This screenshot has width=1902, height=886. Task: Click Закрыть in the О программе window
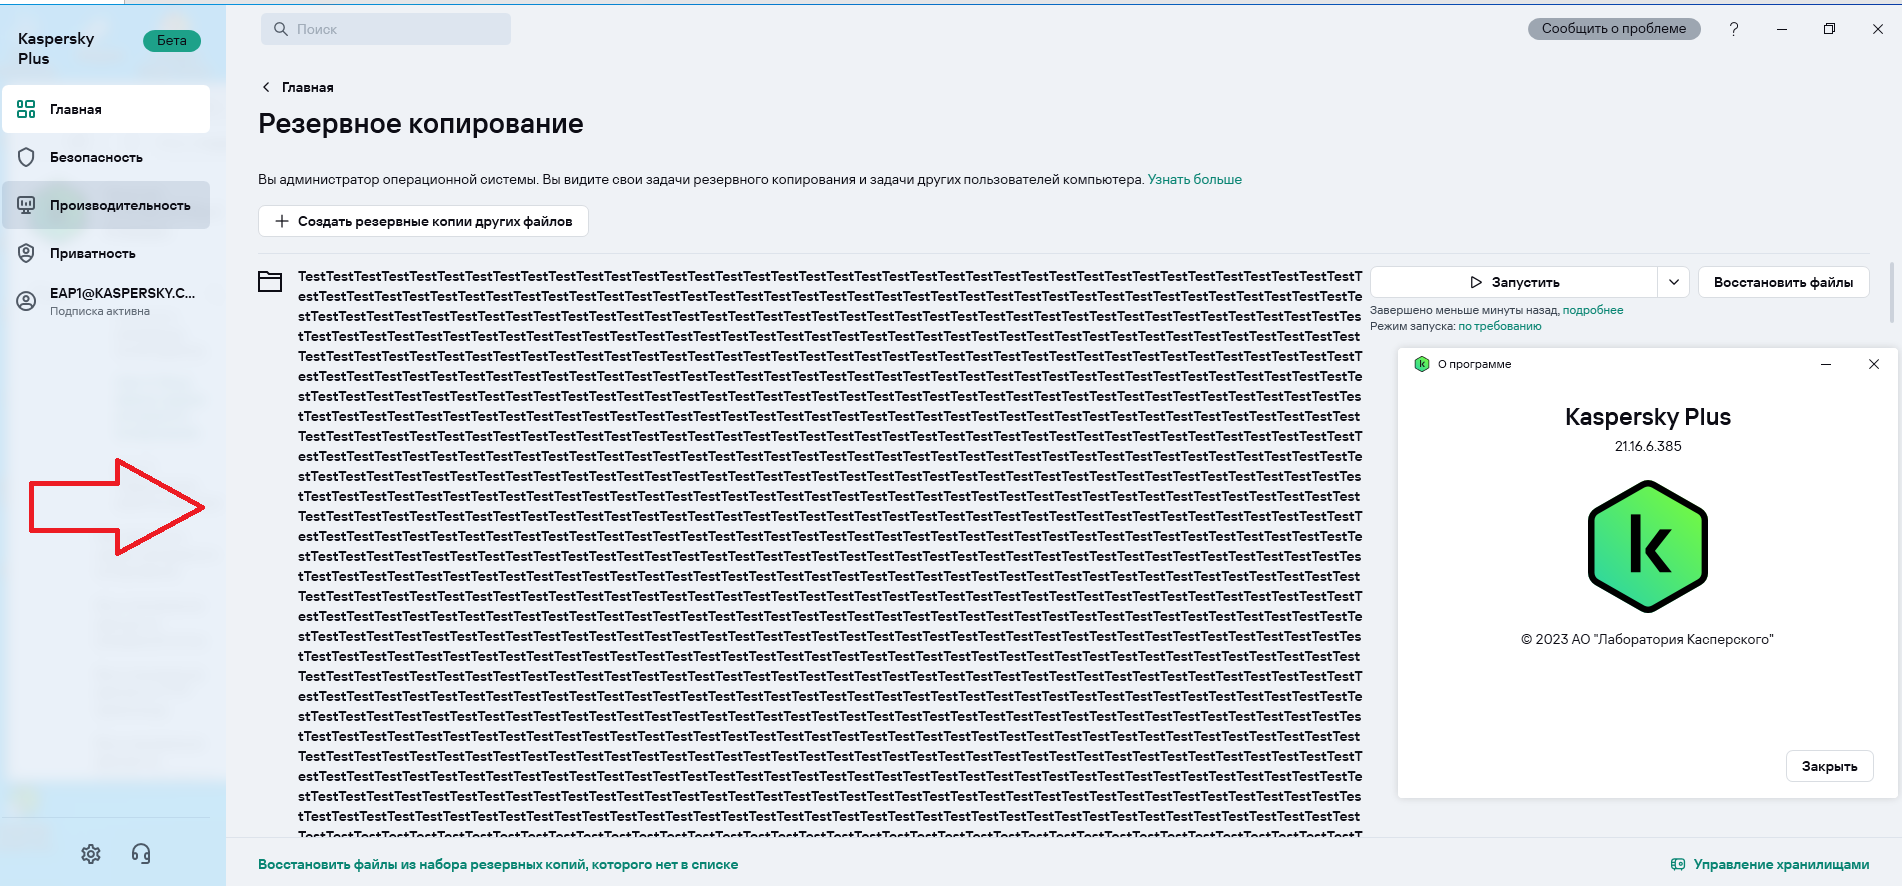1829,766
